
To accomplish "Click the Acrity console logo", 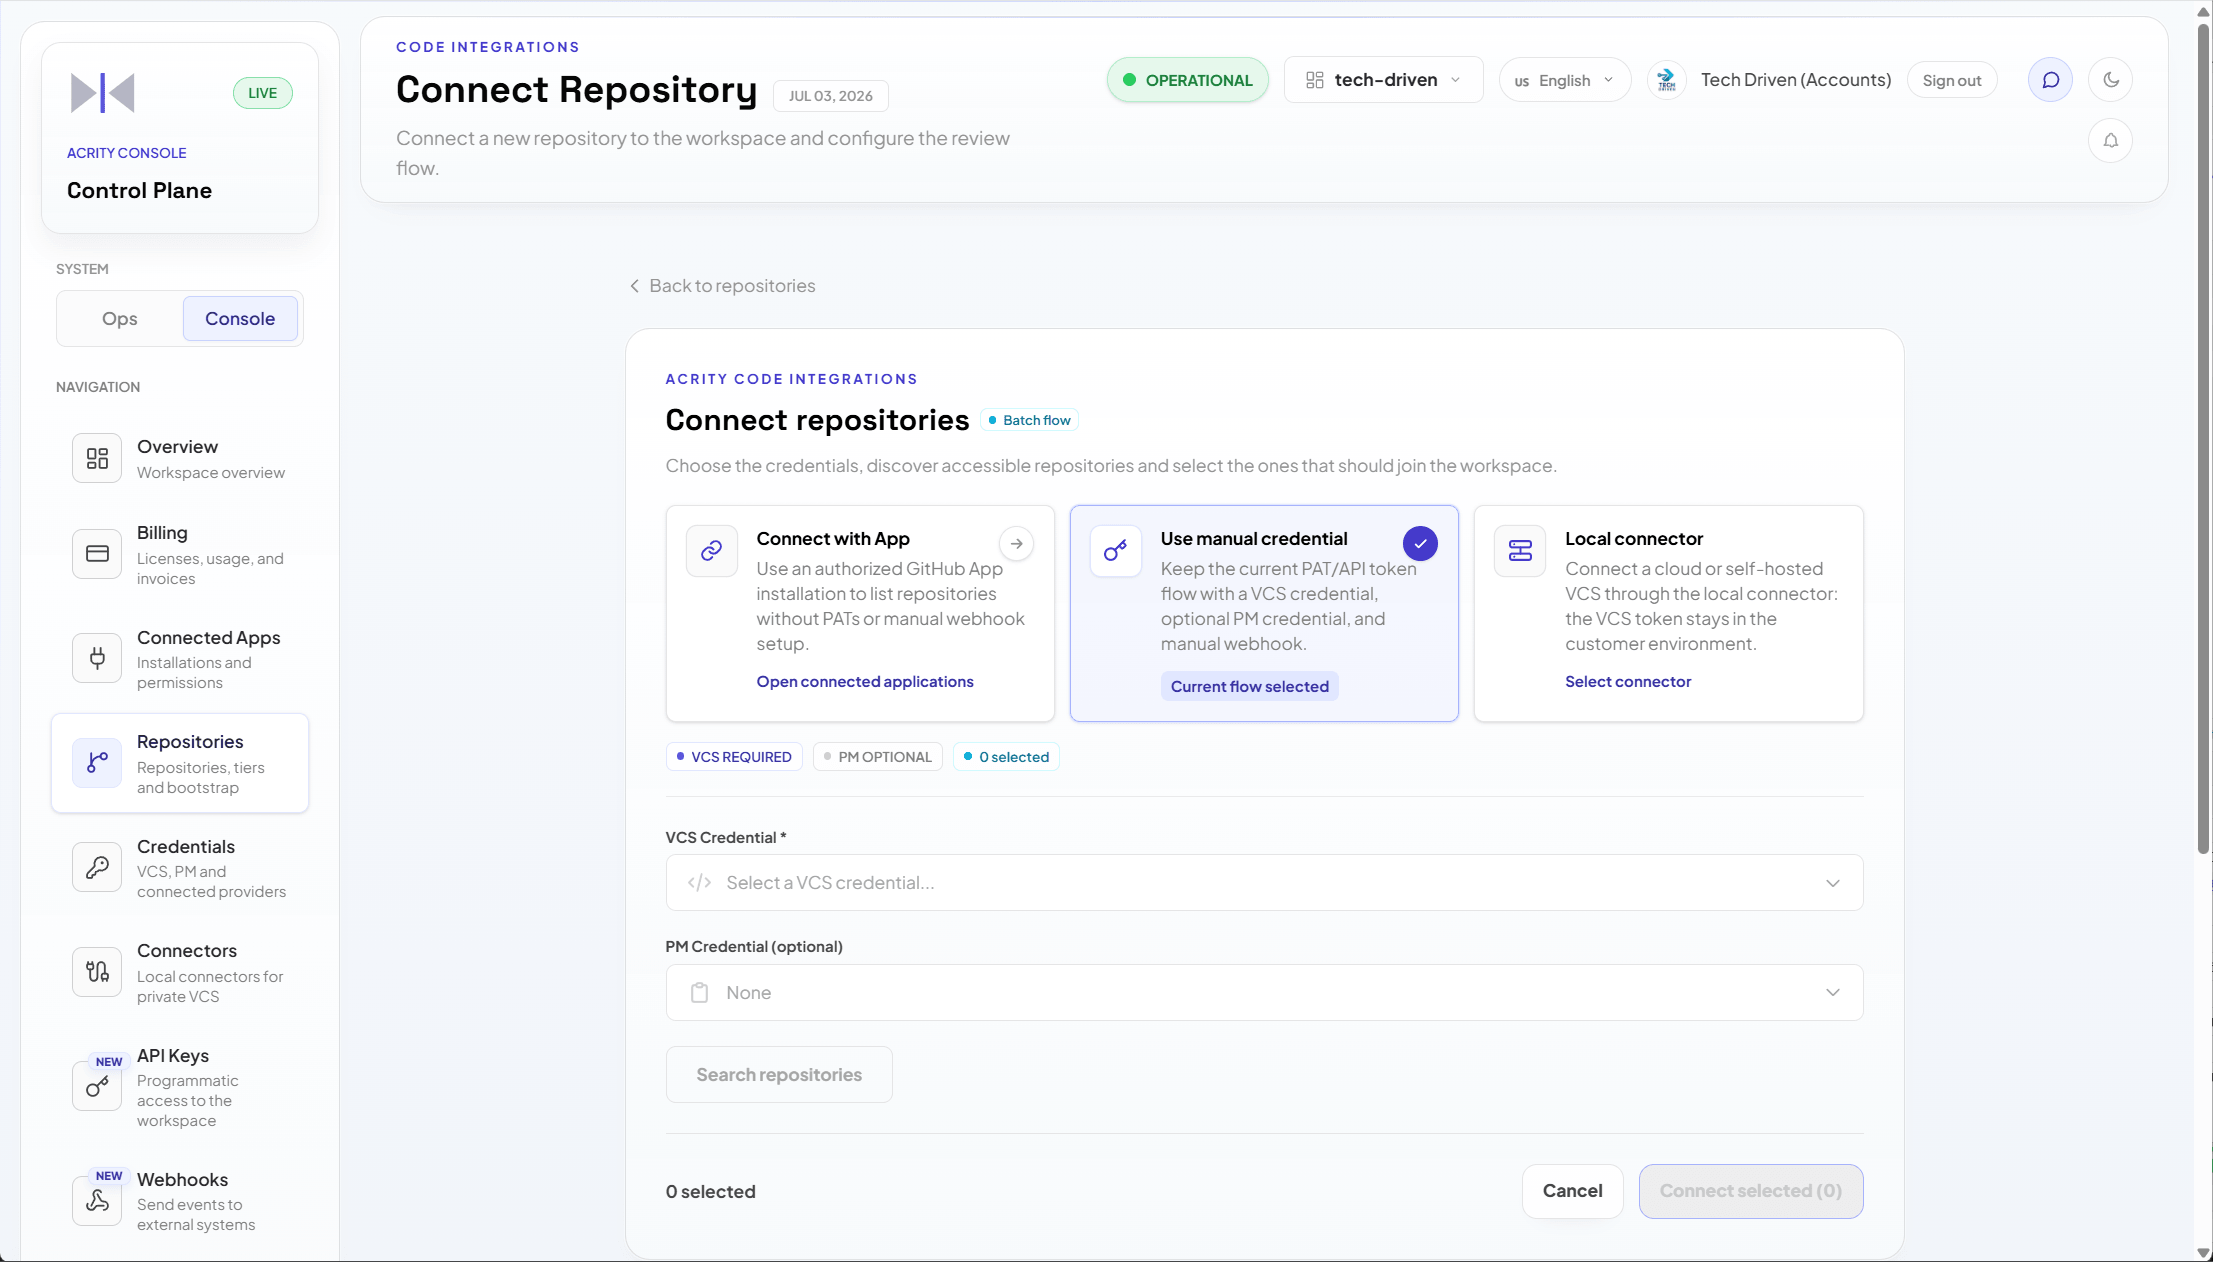I will pos(102,93).
